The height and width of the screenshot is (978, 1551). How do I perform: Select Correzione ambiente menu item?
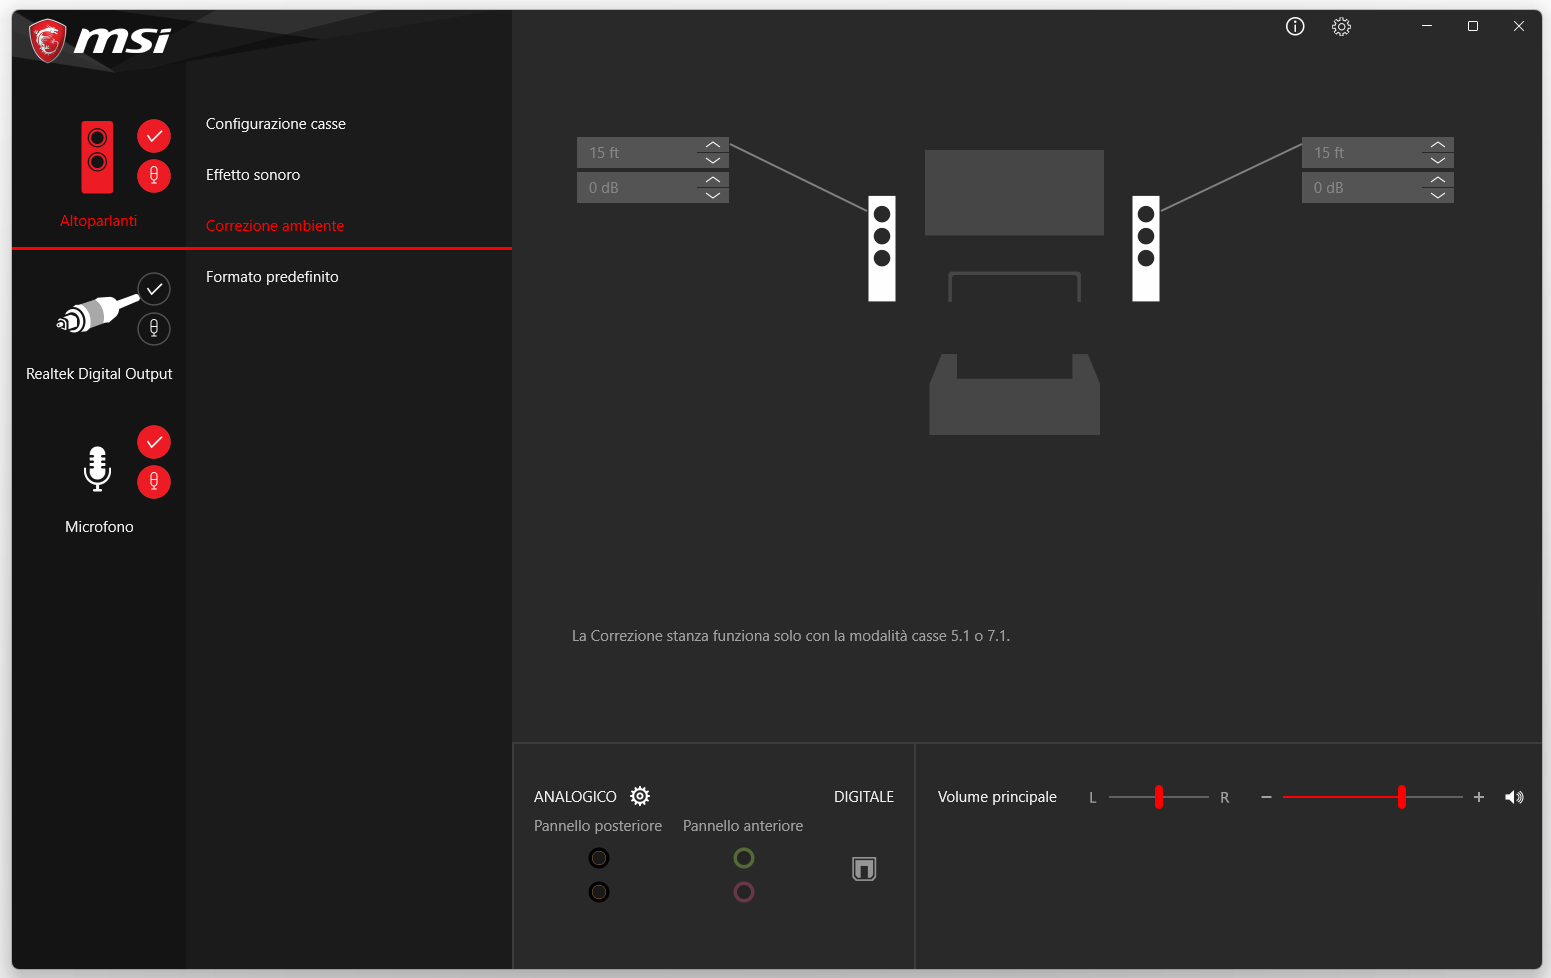pyautogui.click(x=275, y=226)
